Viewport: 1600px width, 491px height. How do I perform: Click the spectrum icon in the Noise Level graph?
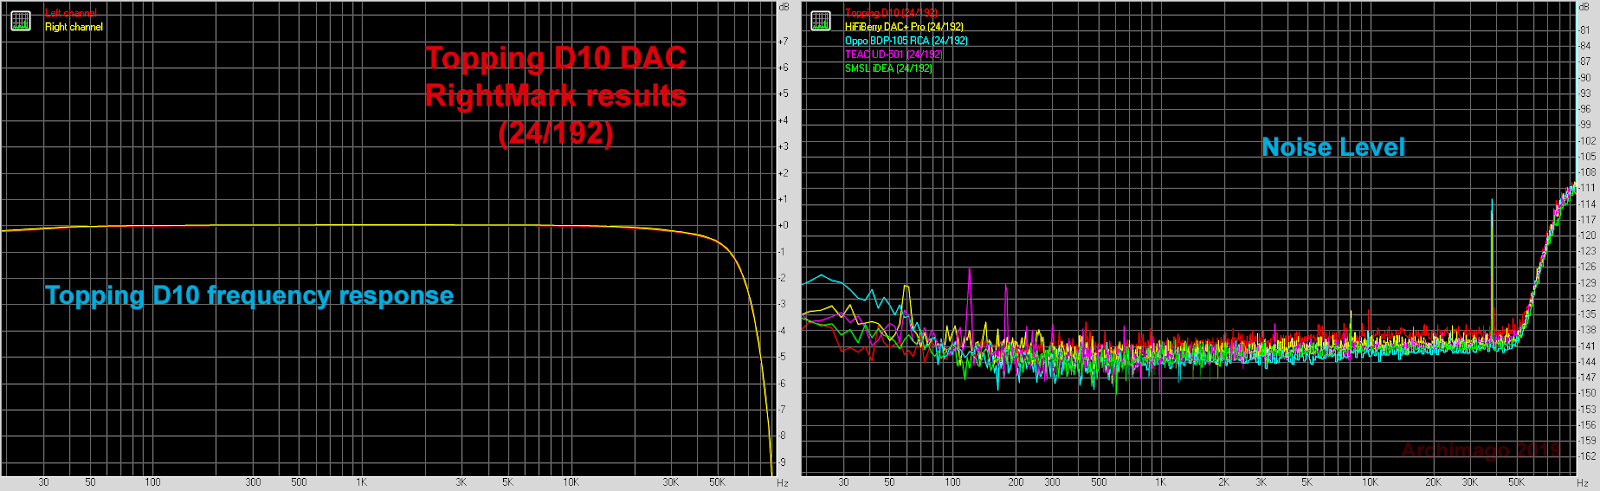click(820, 21)
